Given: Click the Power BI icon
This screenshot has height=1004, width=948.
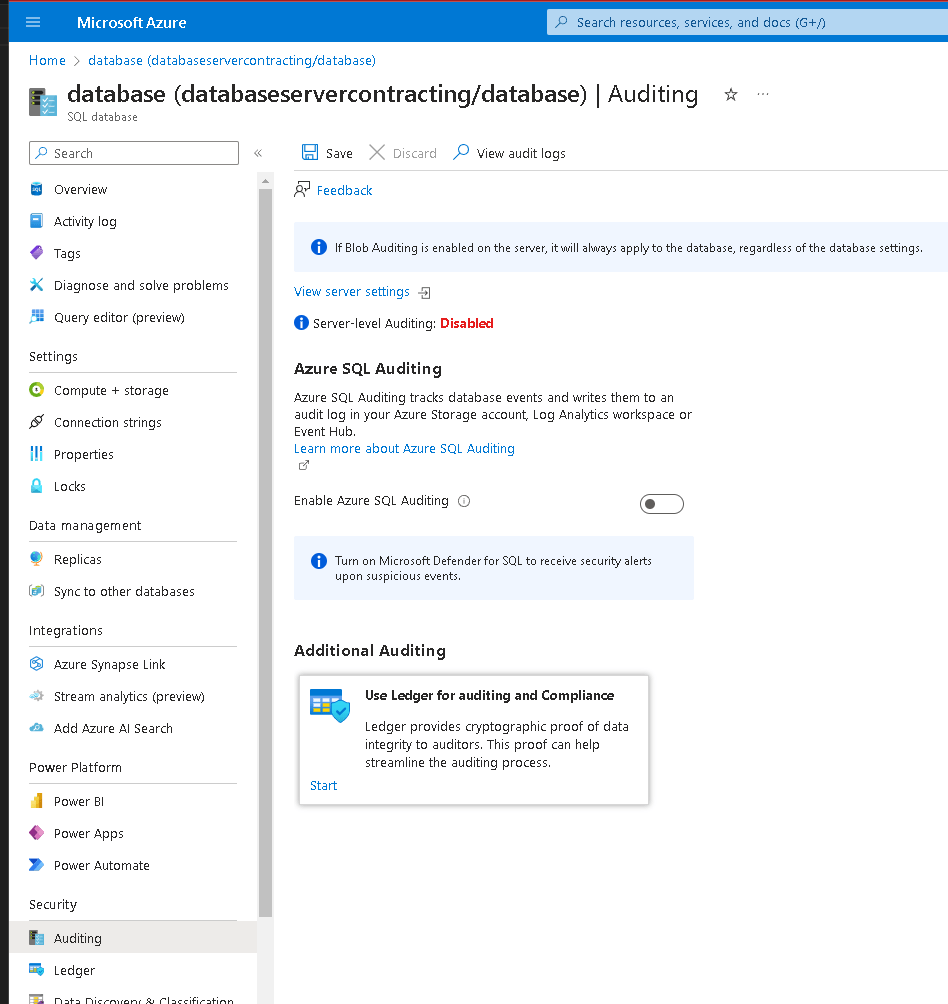Looking at the screenshot, I should pyautogui.click(x=36, y=801).
